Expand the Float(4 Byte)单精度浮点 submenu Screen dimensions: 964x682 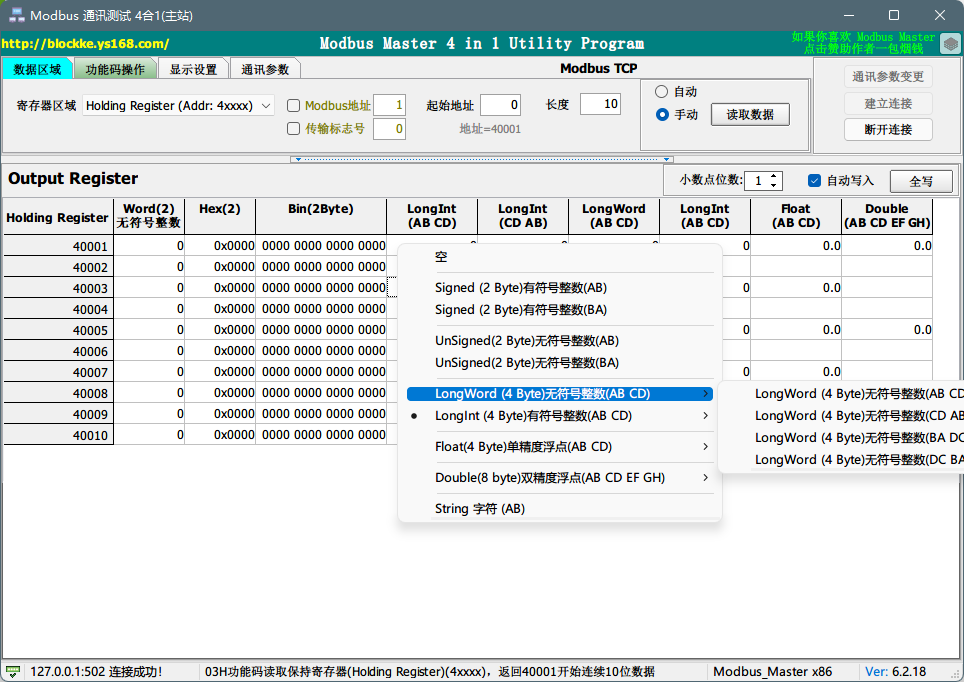pos(560,447)
